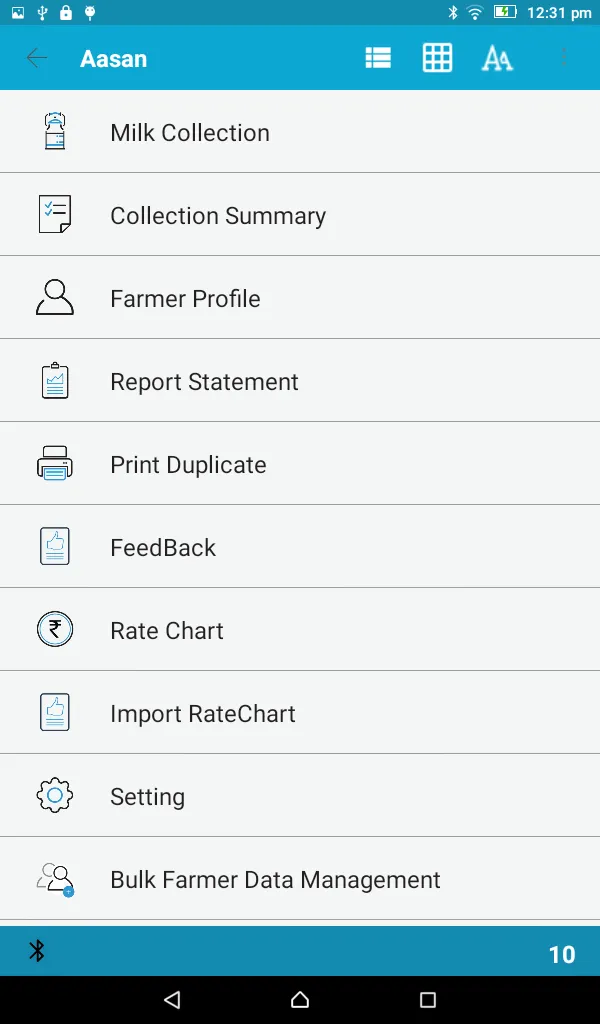Image resolution: width=600 pixels, height=1024 pixels.
Task: Tap the Collection Summary checklist icon
Action: tap(54, 214)
